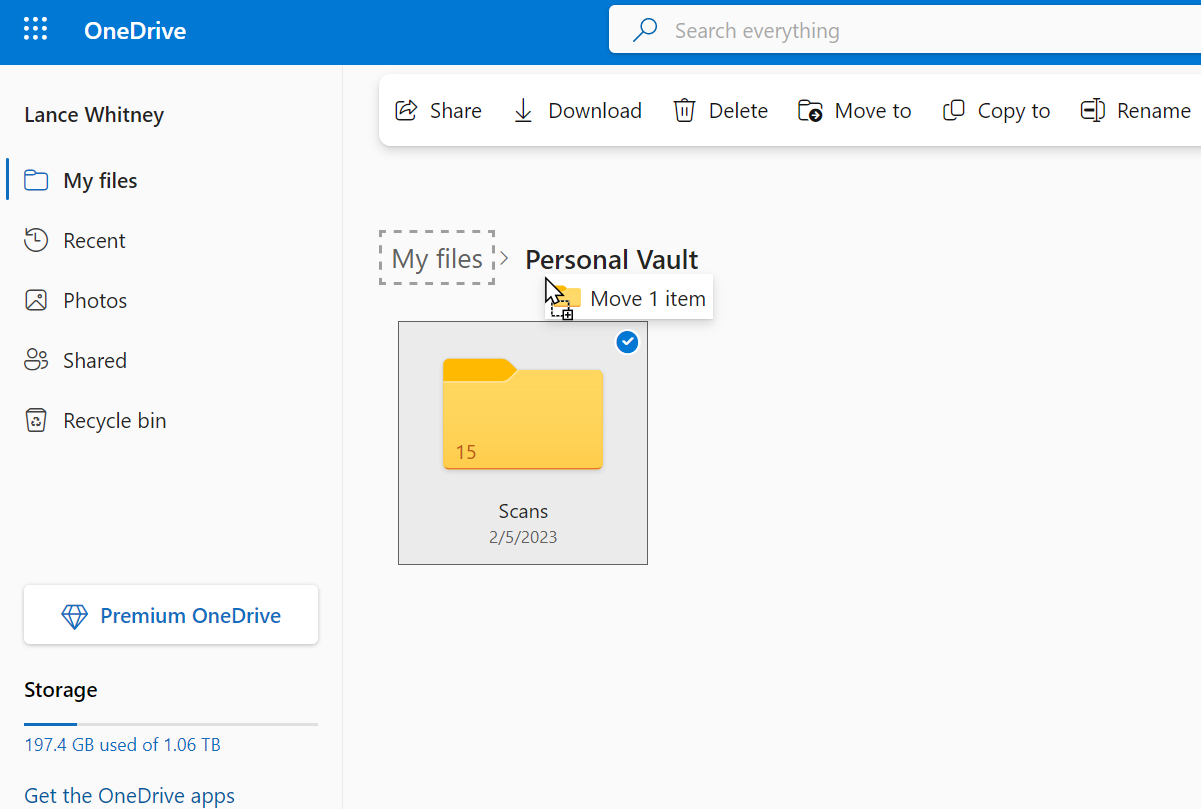Select the Delete trash icon
Viewport: 1201px width, 809px height.
pos(685,110)
